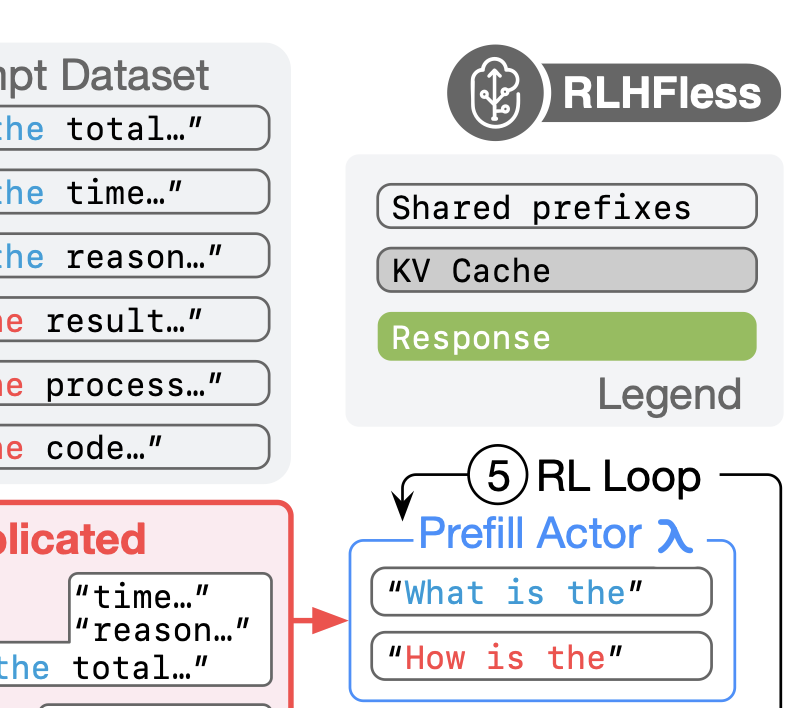Click the "the time…" prompt row

[x=133, y=192]
